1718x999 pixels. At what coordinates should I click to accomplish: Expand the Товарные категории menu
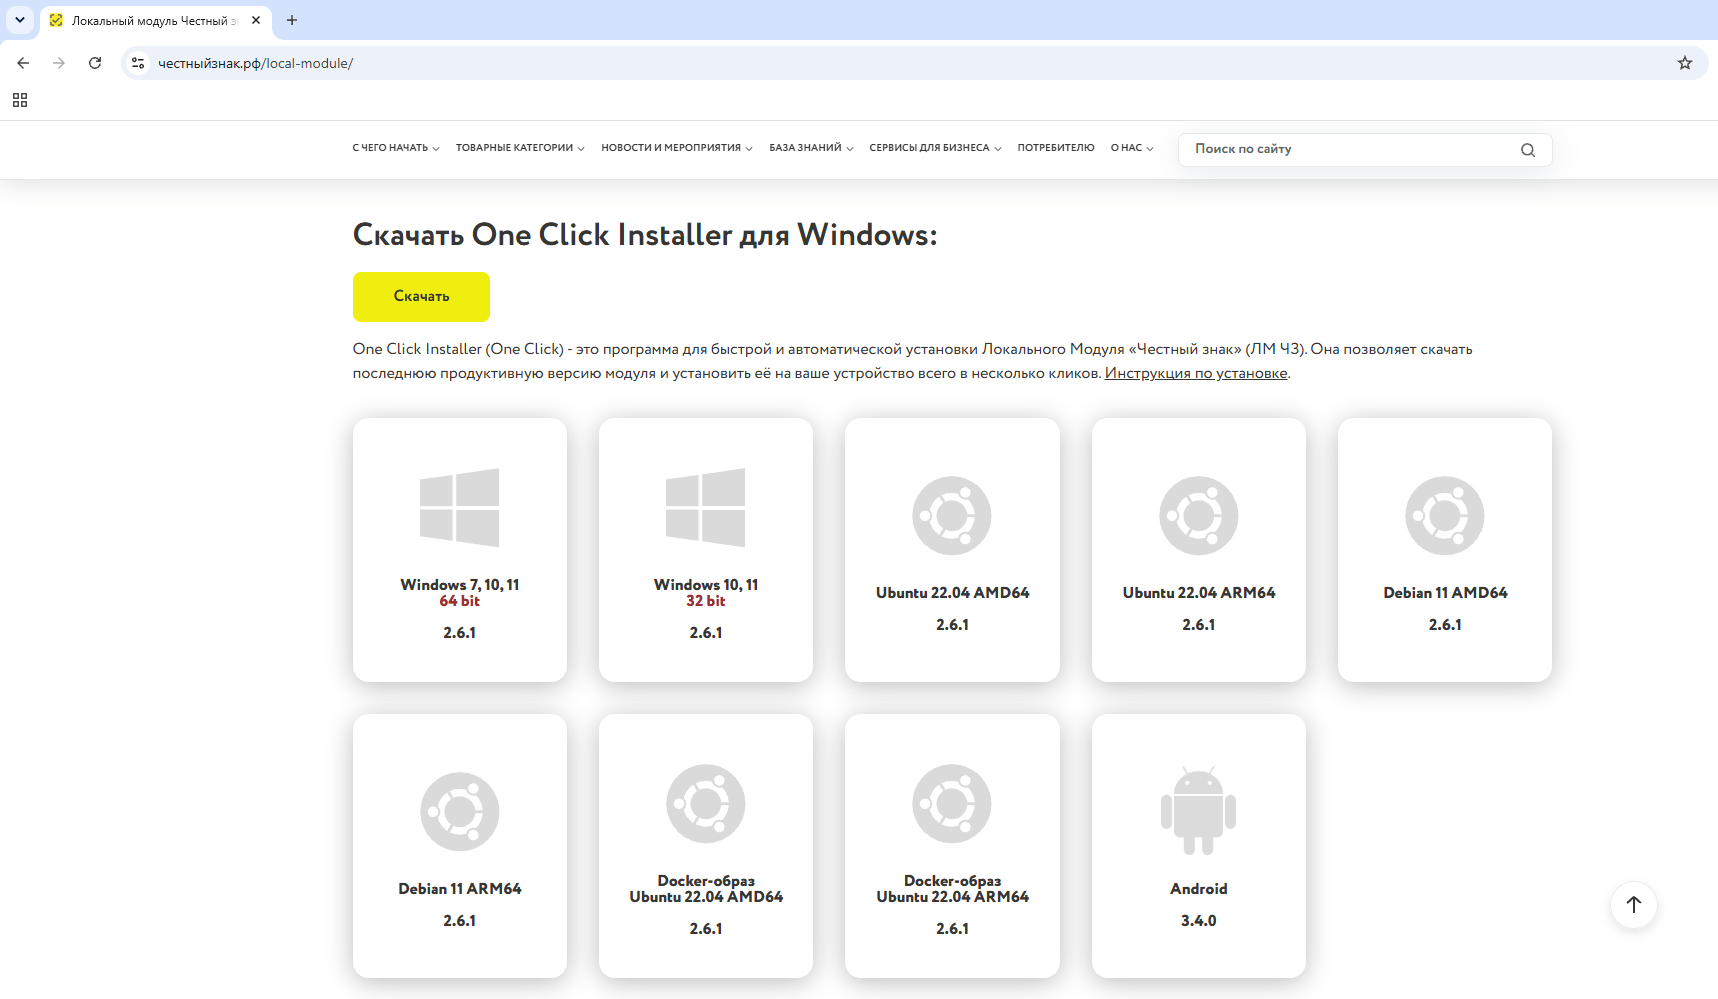pos(520,148)
